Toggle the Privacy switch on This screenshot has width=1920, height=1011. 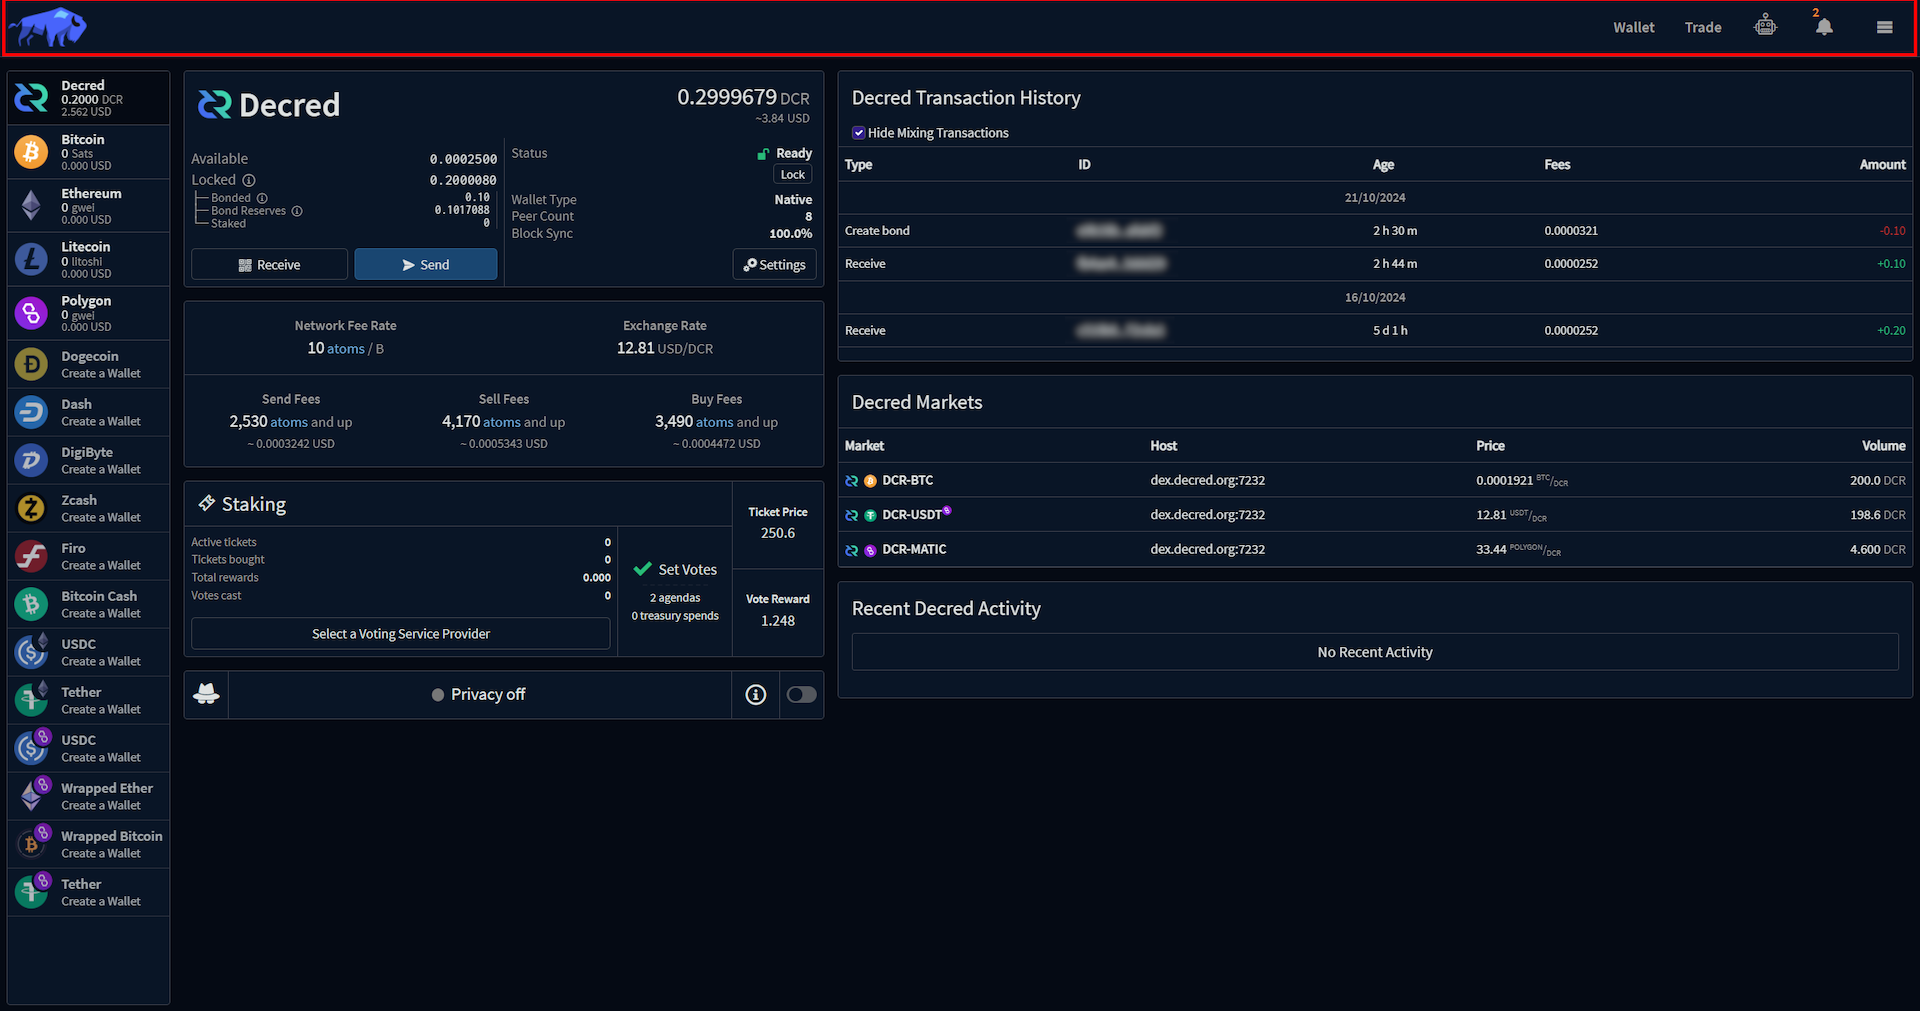801,695
